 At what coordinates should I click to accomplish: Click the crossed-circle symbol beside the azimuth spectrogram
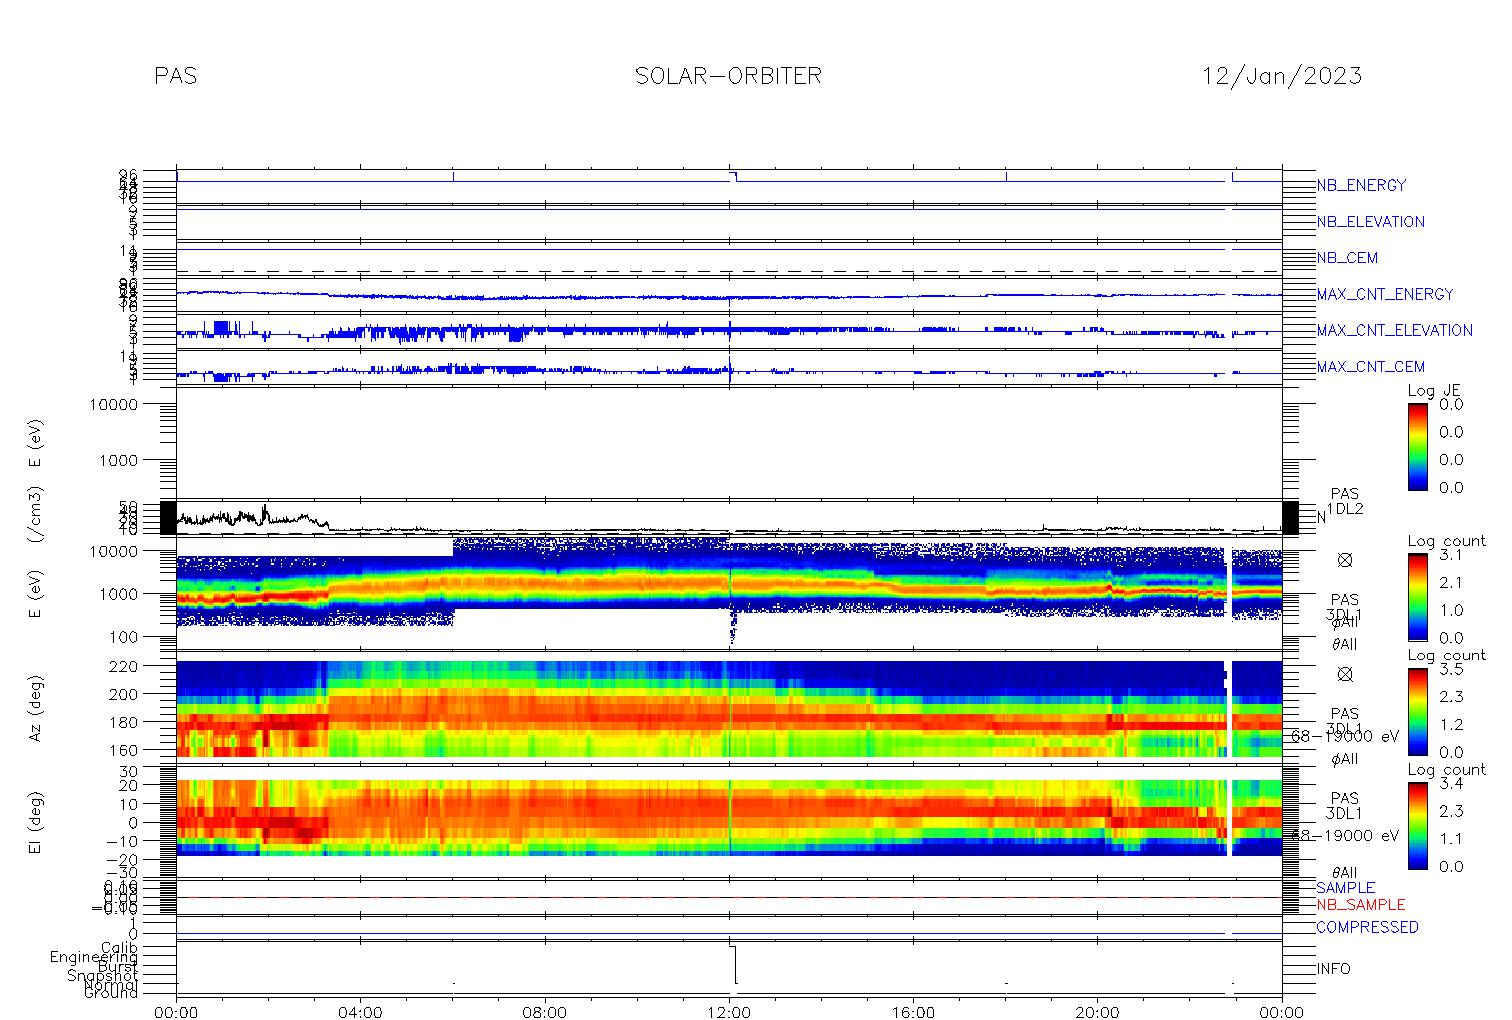(1345, 674)
